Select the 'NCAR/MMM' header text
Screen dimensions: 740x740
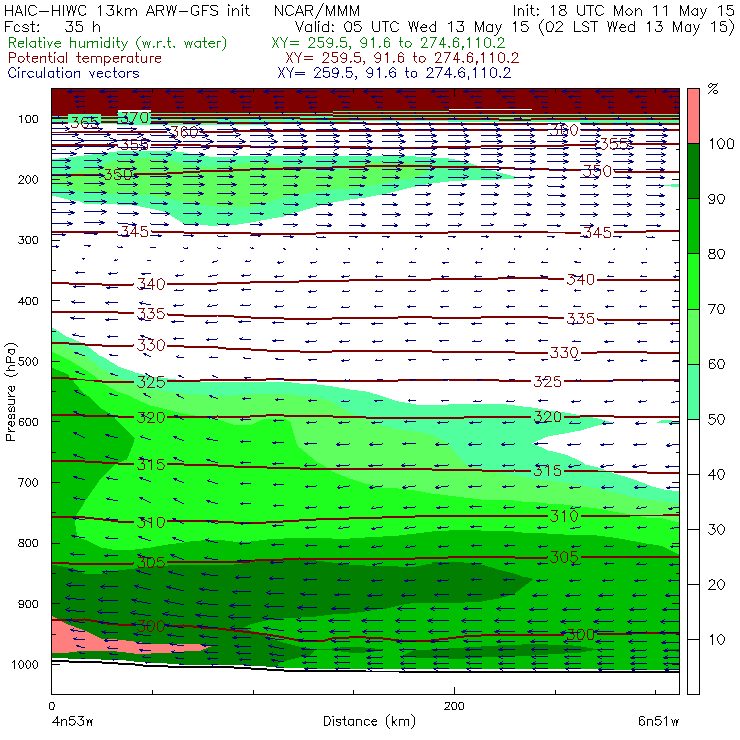coord(317,10)
